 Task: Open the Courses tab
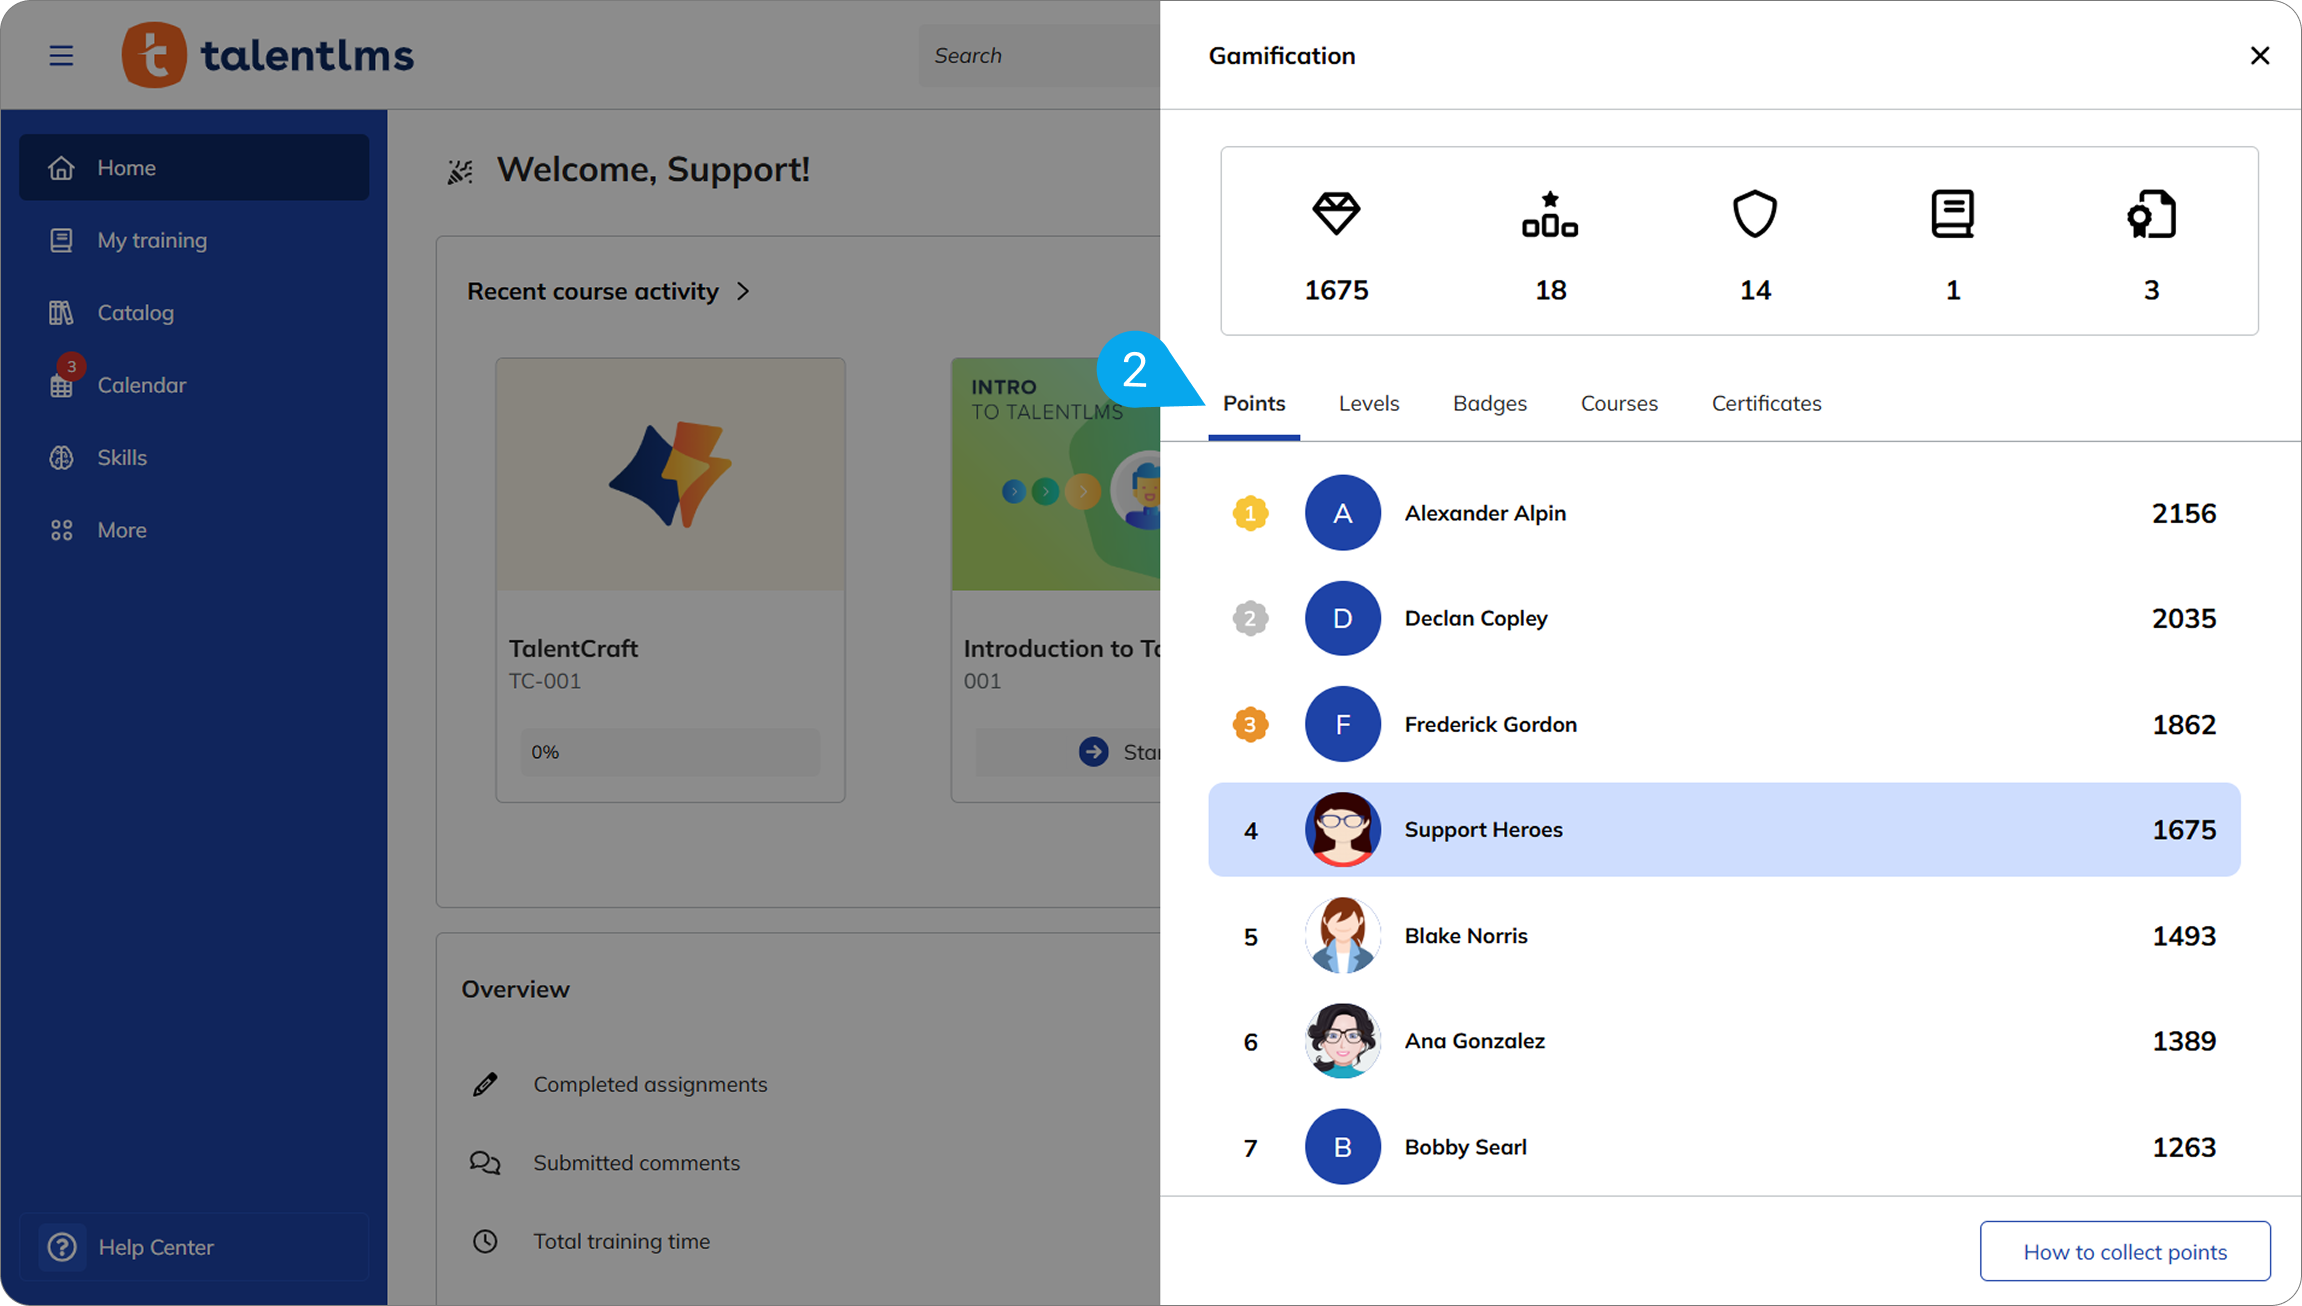(x=1619, y=403)
